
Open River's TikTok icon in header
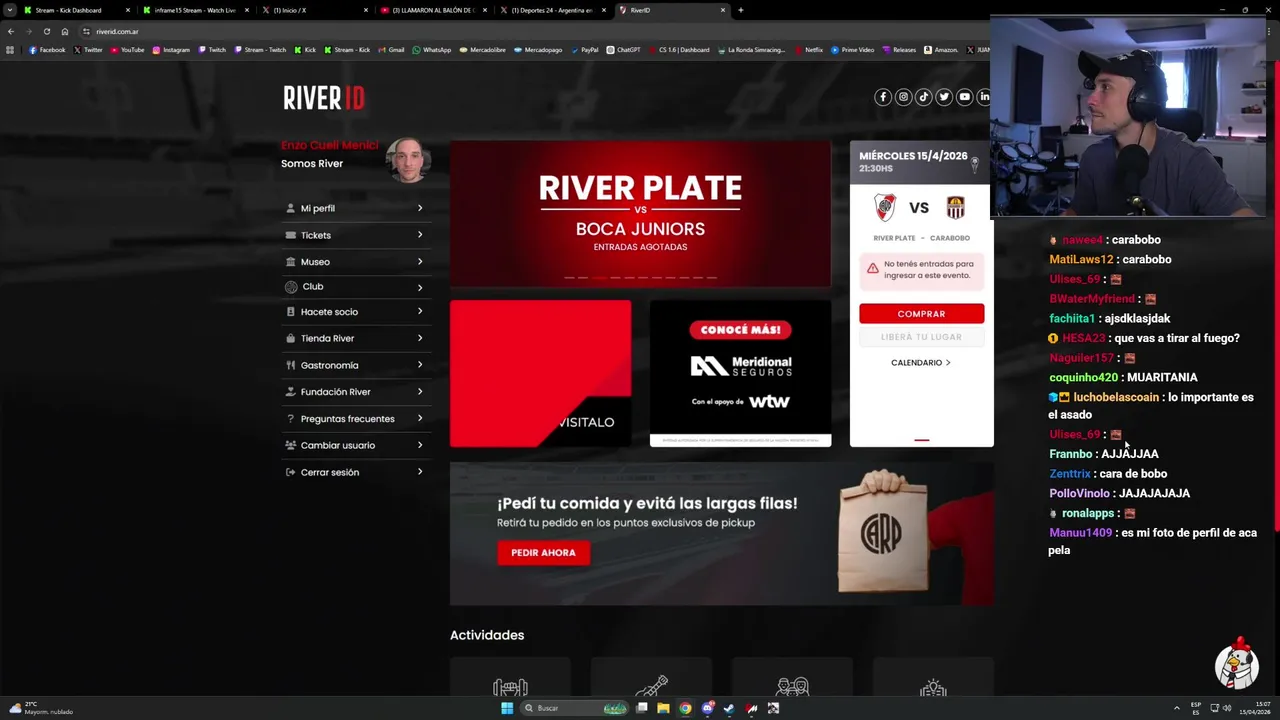[924, 97]
